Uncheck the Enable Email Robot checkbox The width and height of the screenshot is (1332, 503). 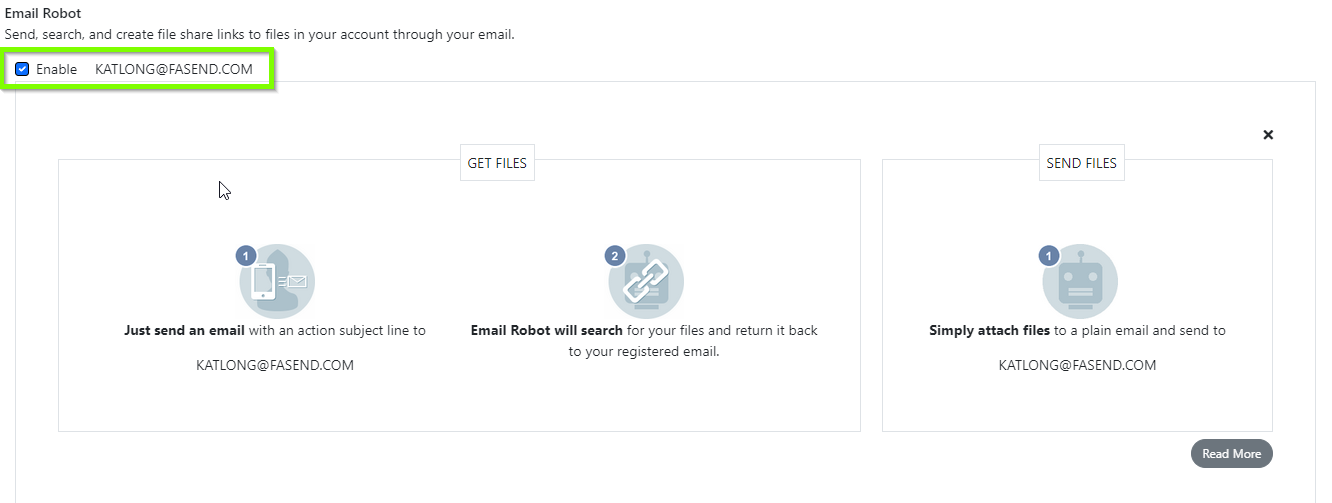tap(22, 70)
